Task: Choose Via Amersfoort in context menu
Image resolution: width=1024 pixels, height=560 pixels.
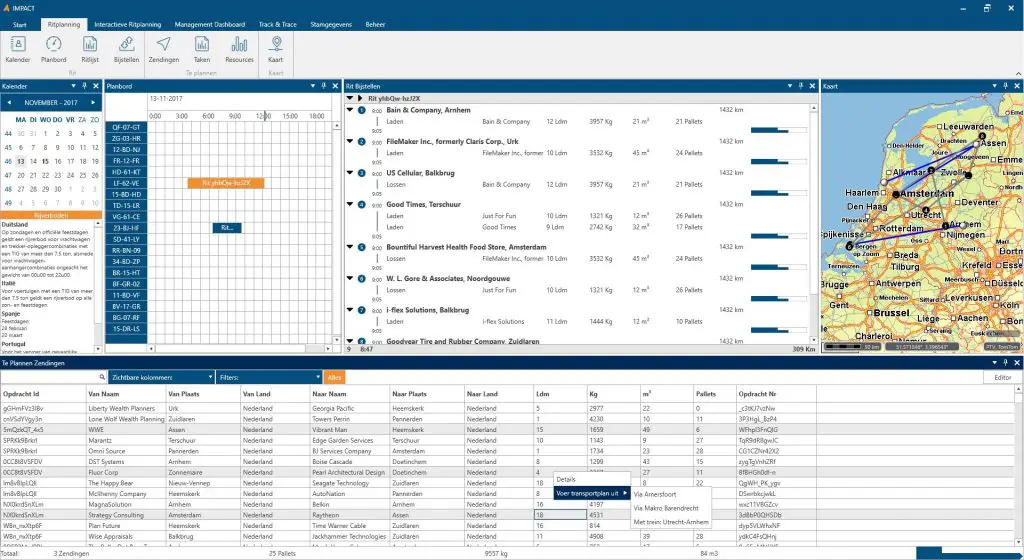Action: pos(652,493)
